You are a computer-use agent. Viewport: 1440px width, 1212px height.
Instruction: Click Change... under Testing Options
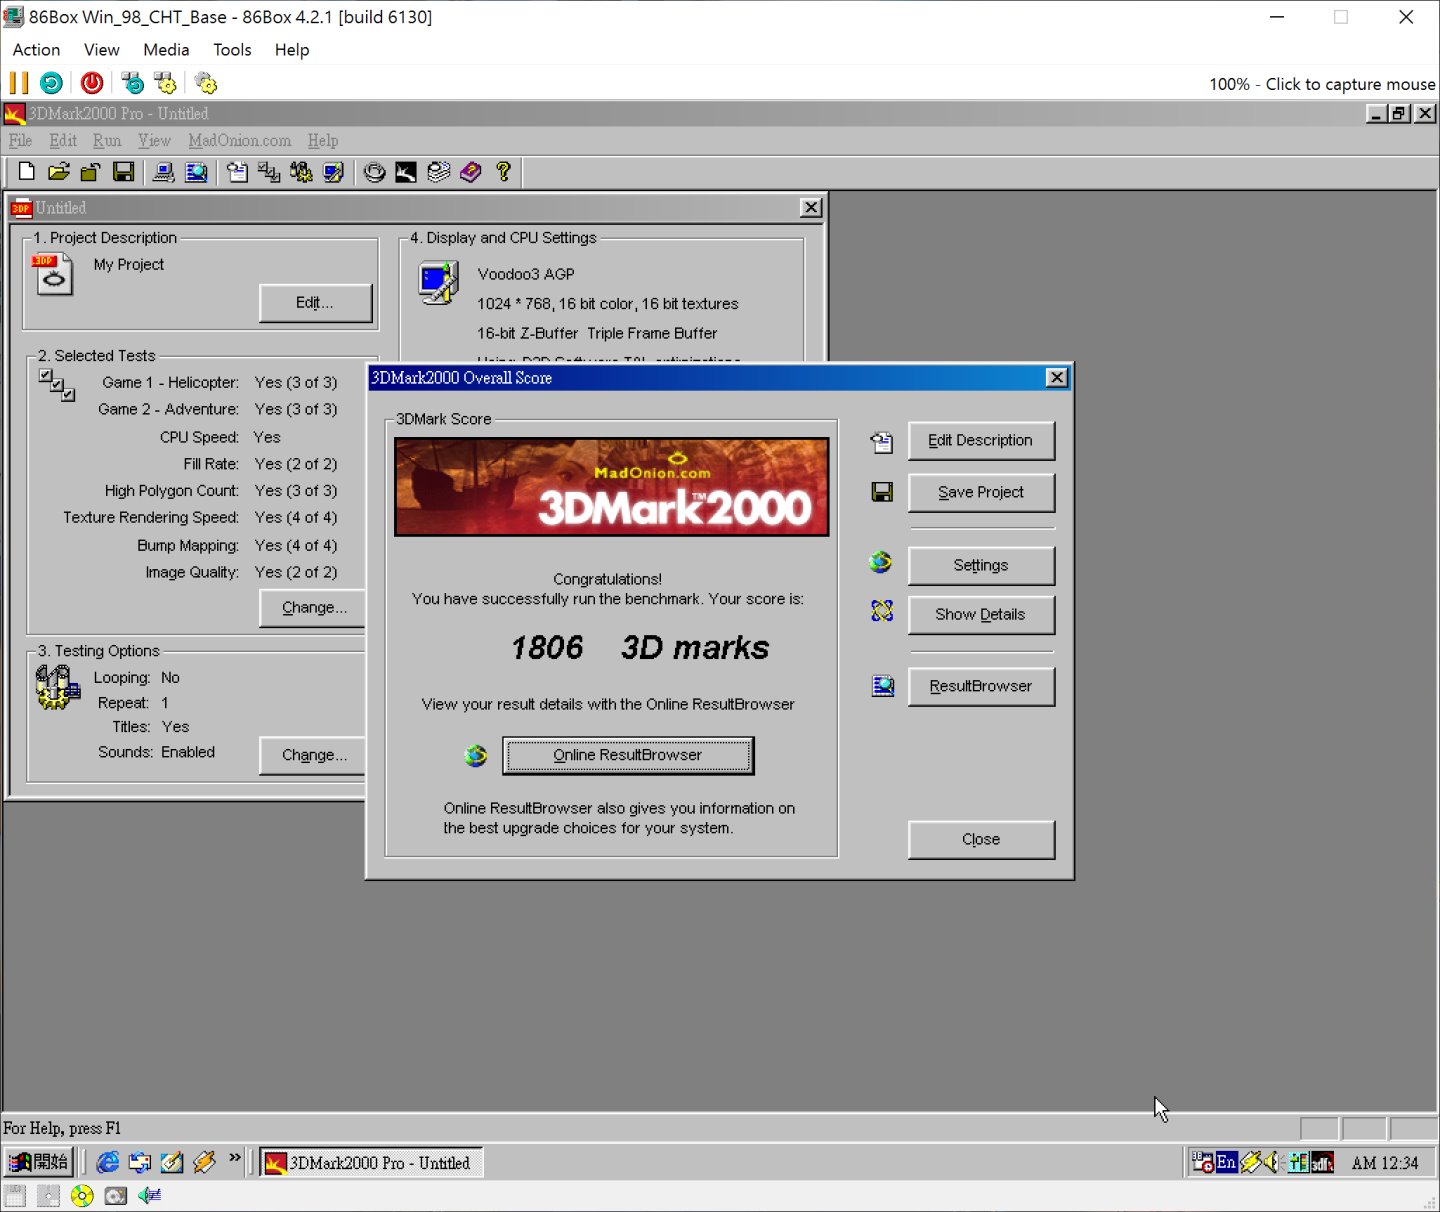click(x=314, y=756)
